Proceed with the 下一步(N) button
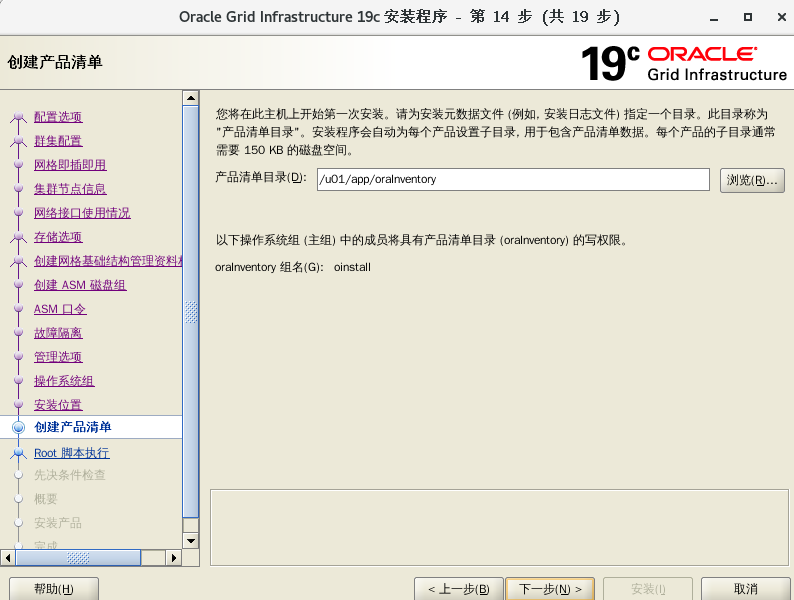 550,589
